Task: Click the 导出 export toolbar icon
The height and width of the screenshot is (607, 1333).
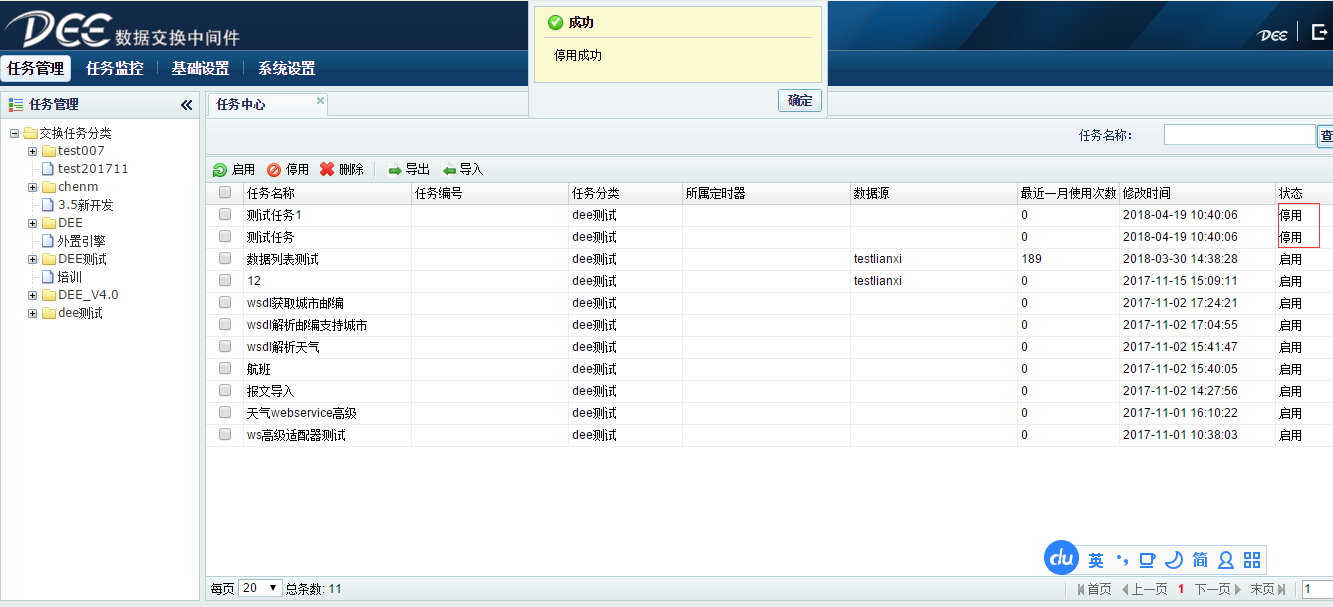Action: point(395,170)
